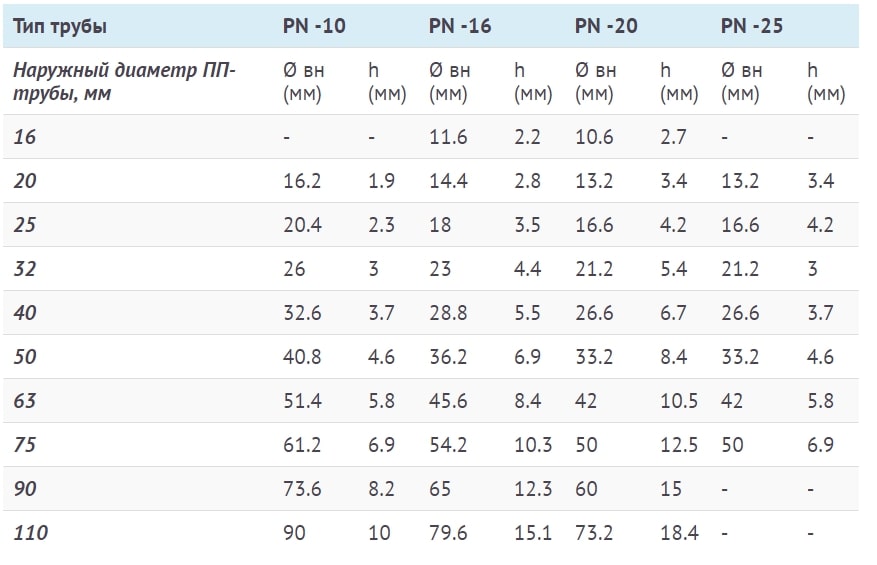Click the cell containing 20.4

click(302, 225)
